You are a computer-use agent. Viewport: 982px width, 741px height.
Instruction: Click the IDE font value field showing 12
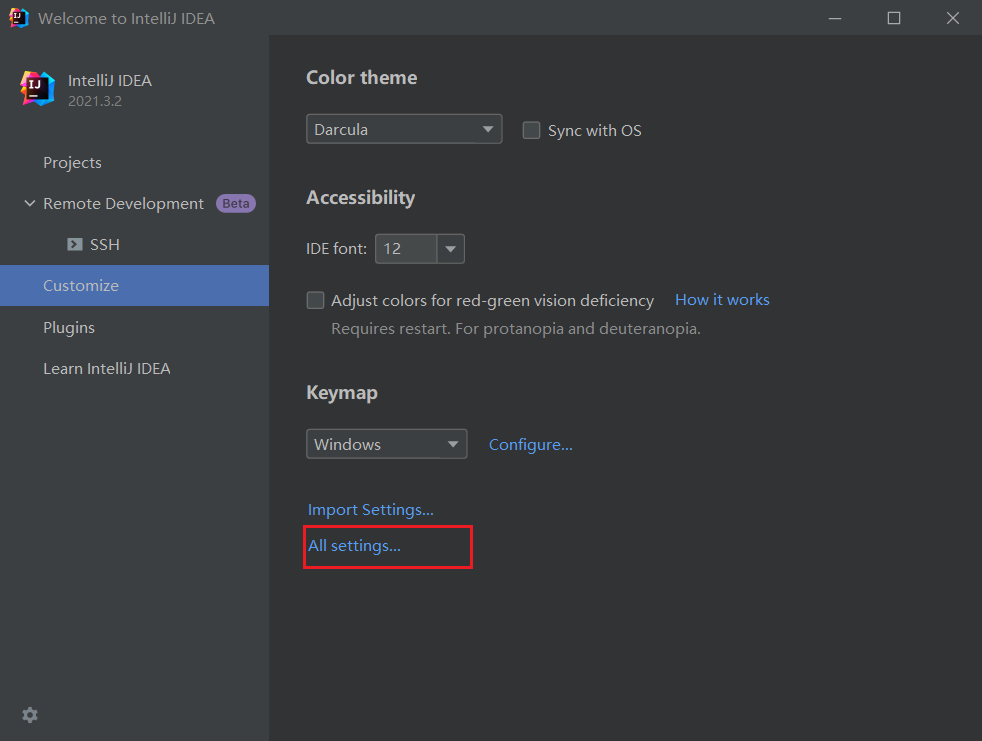406,249
